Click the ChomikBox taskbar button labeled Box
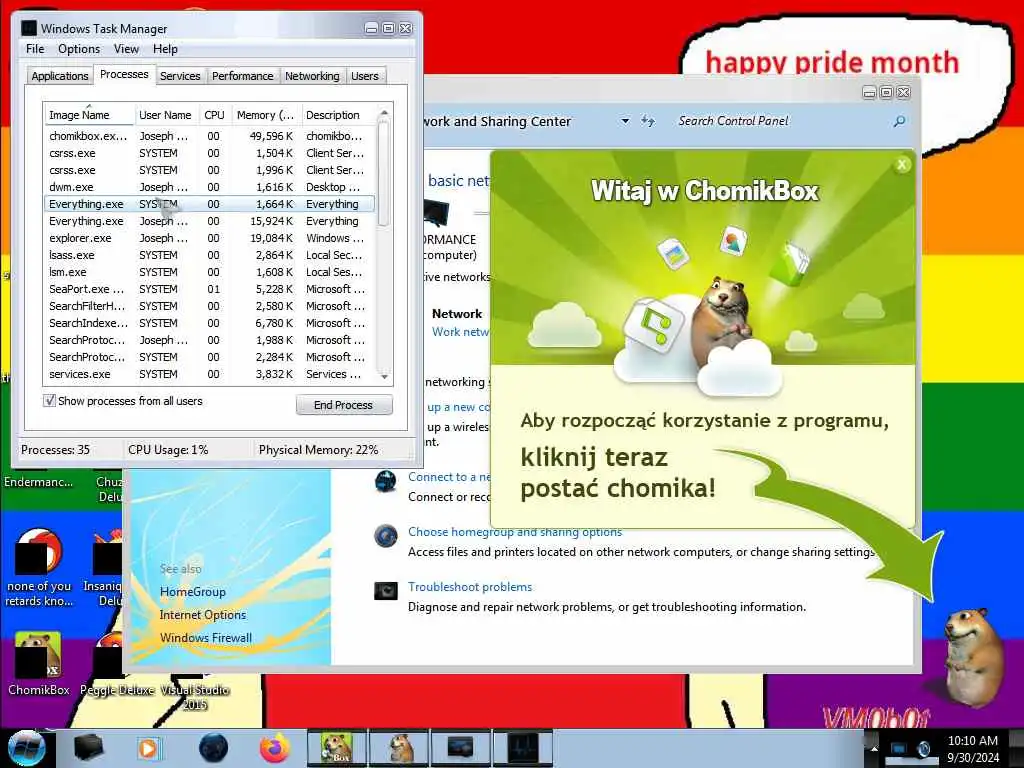Image resolution: width=1024 pixels, height=768 pixels. (x=338, y=748)
